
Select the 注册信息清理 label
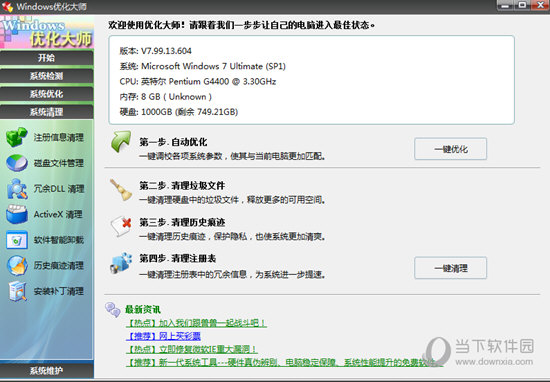point(59,138)
